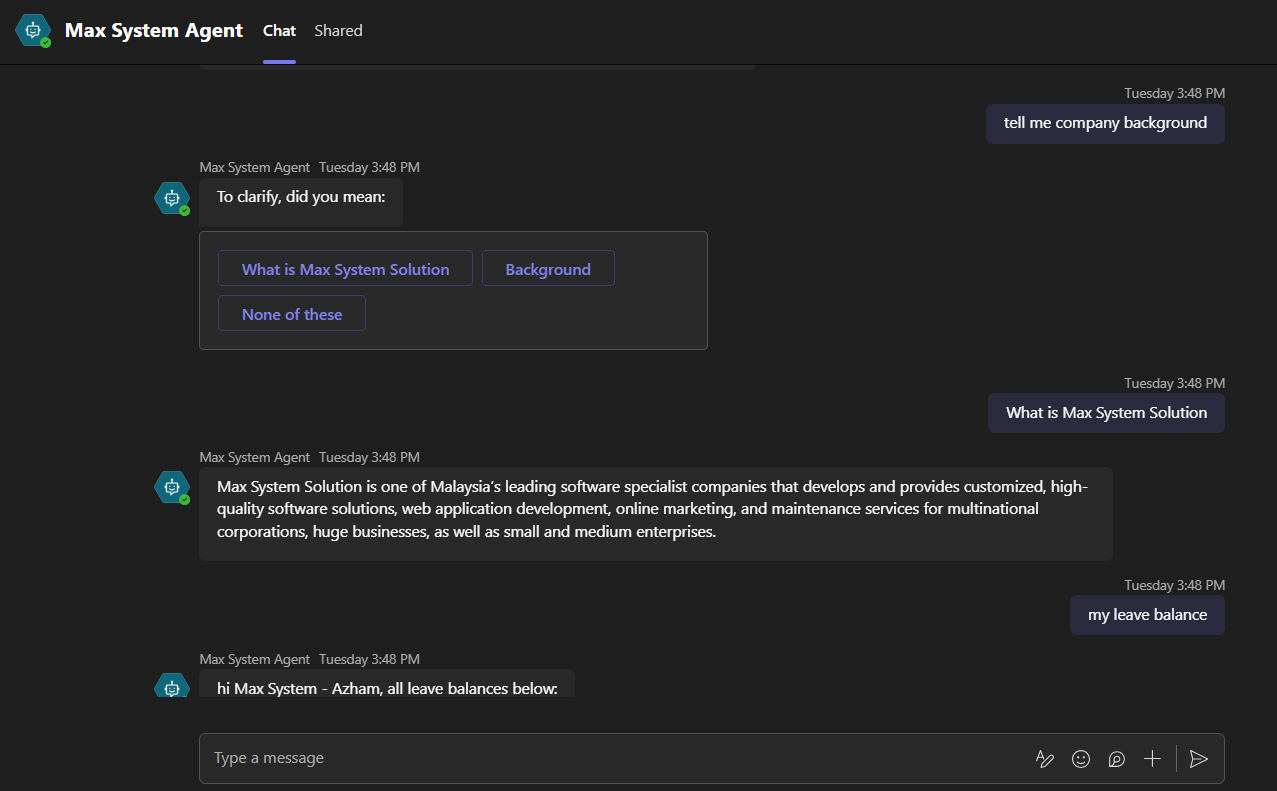Click the 'Max System Agent' title text
The width and height of the screenshot is (1277, 791).
tap(154, 31)
